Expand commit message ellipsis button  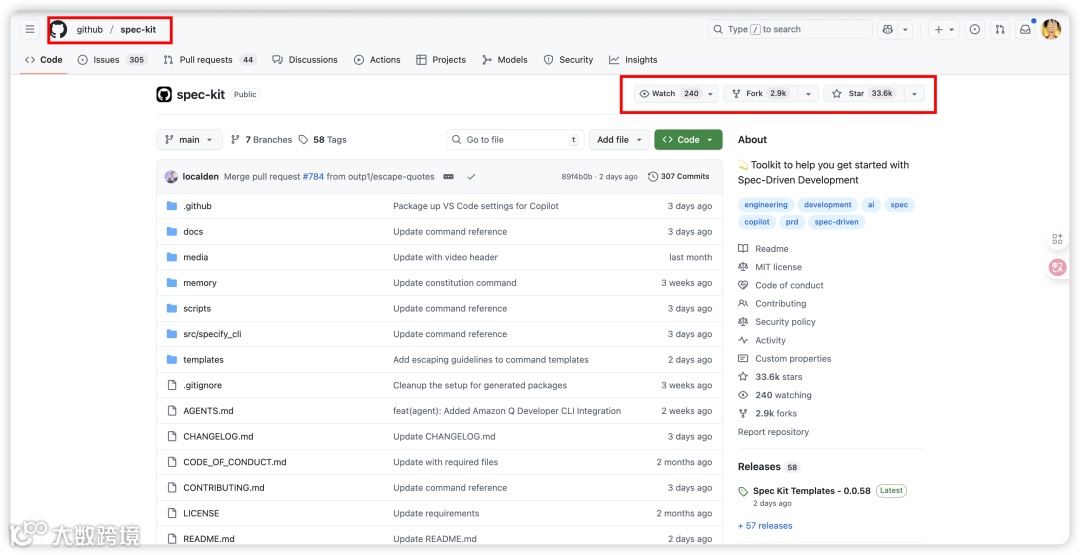coord(448,177)
